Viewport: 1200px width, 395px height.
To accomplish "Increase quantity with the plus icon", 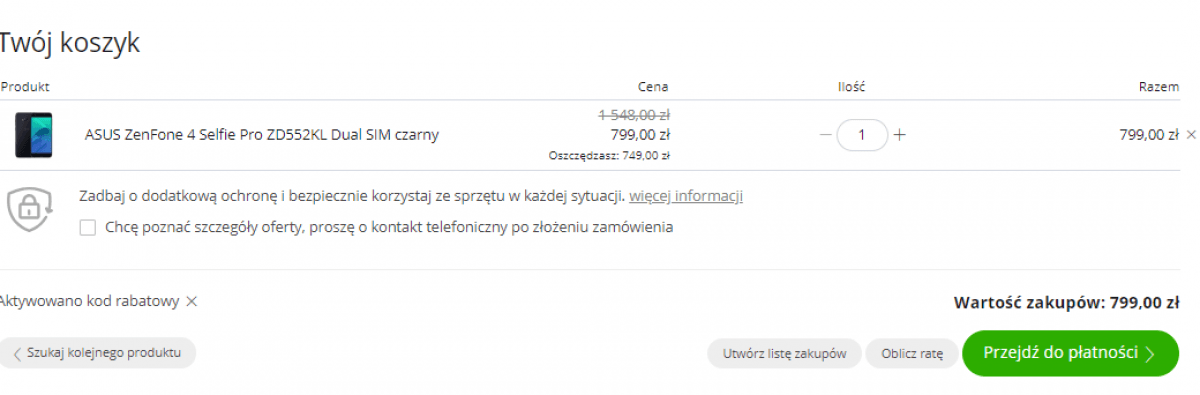I will (899, 134).
